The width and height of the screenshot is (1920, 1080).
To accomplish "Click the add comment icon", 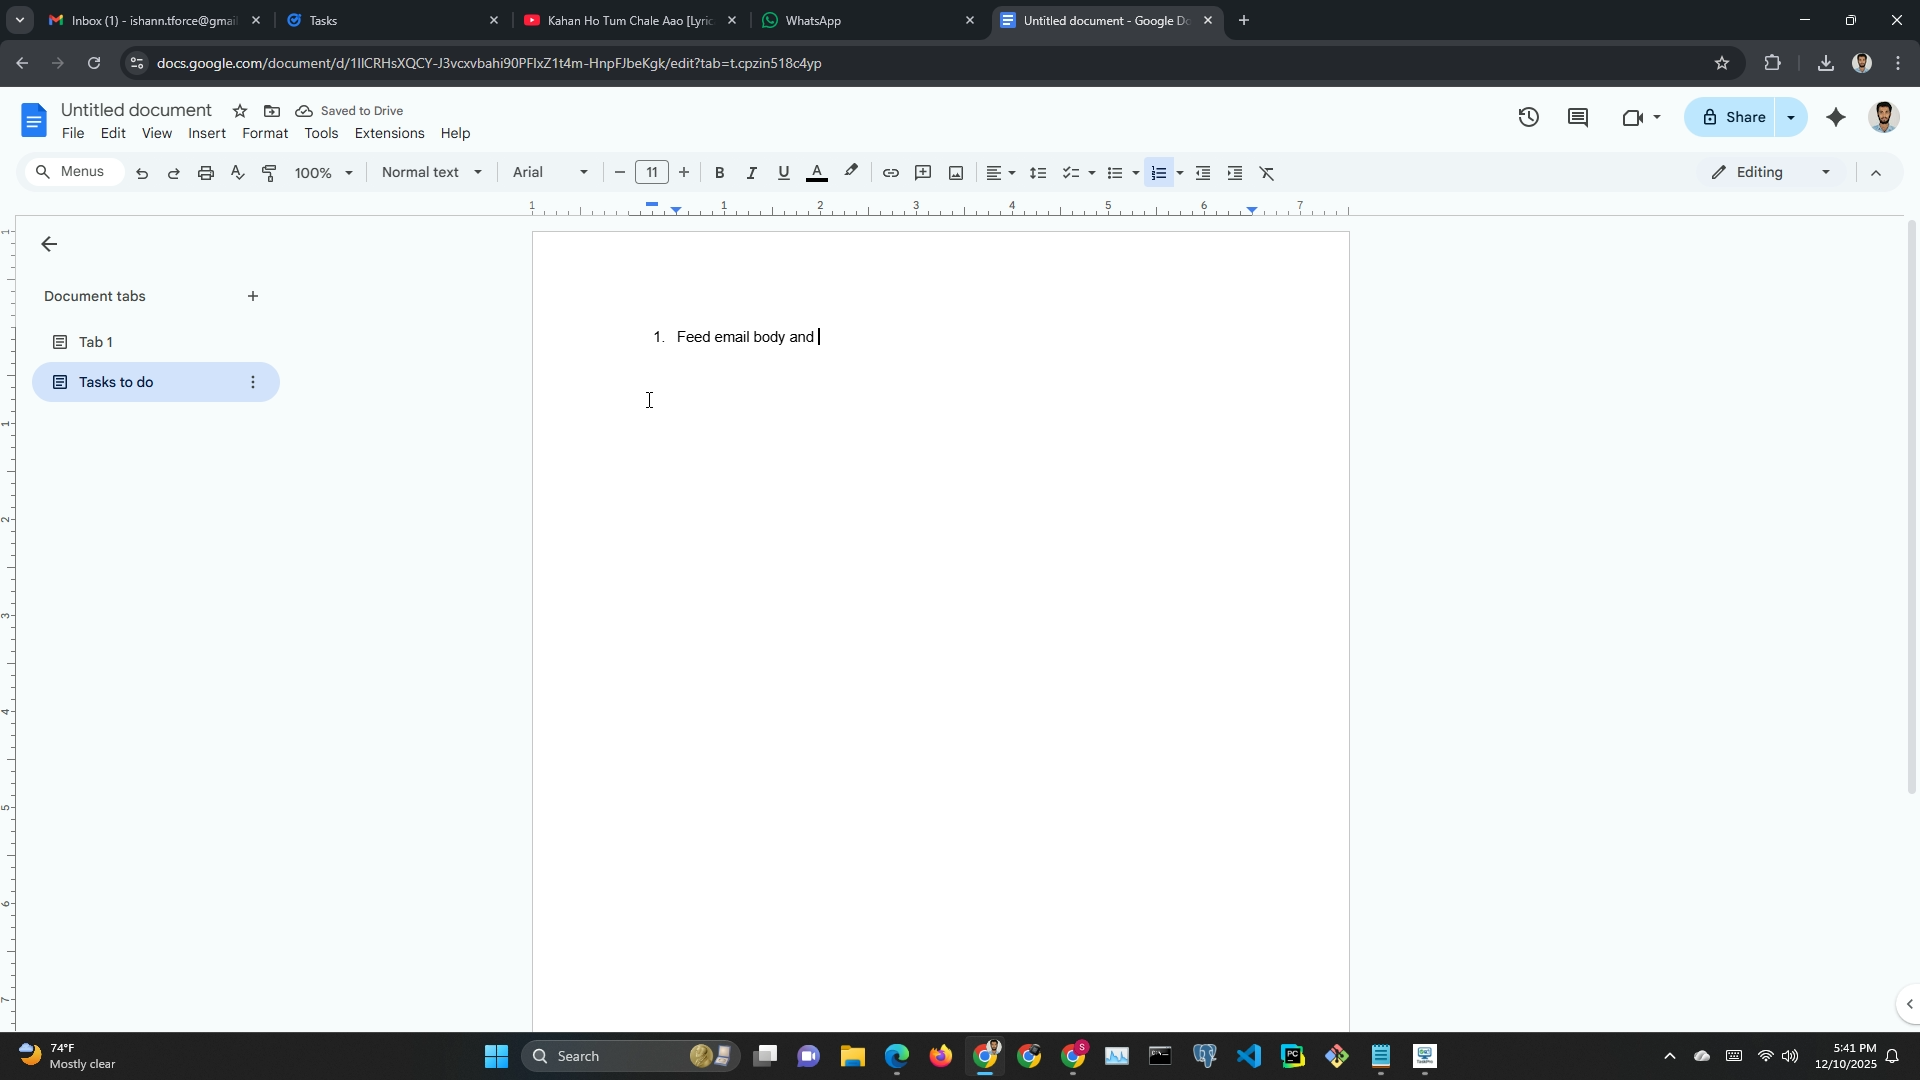I will [x=923, y=173].
